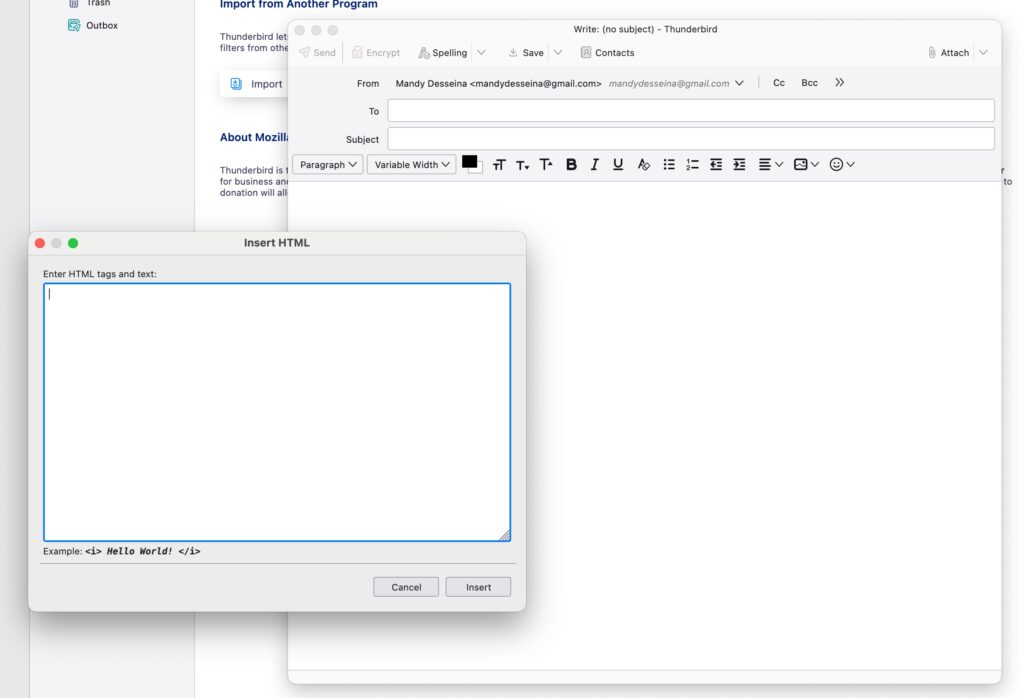Increase font size icon

pyautogui.click(x=546, y=165)
